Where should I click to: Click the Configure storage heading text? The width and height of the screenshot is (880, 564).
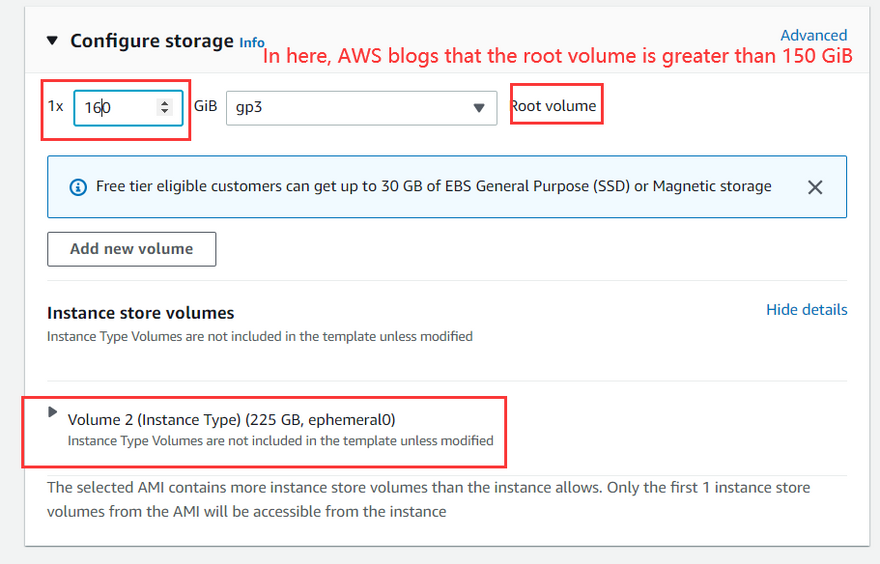(x=152, y=41)
